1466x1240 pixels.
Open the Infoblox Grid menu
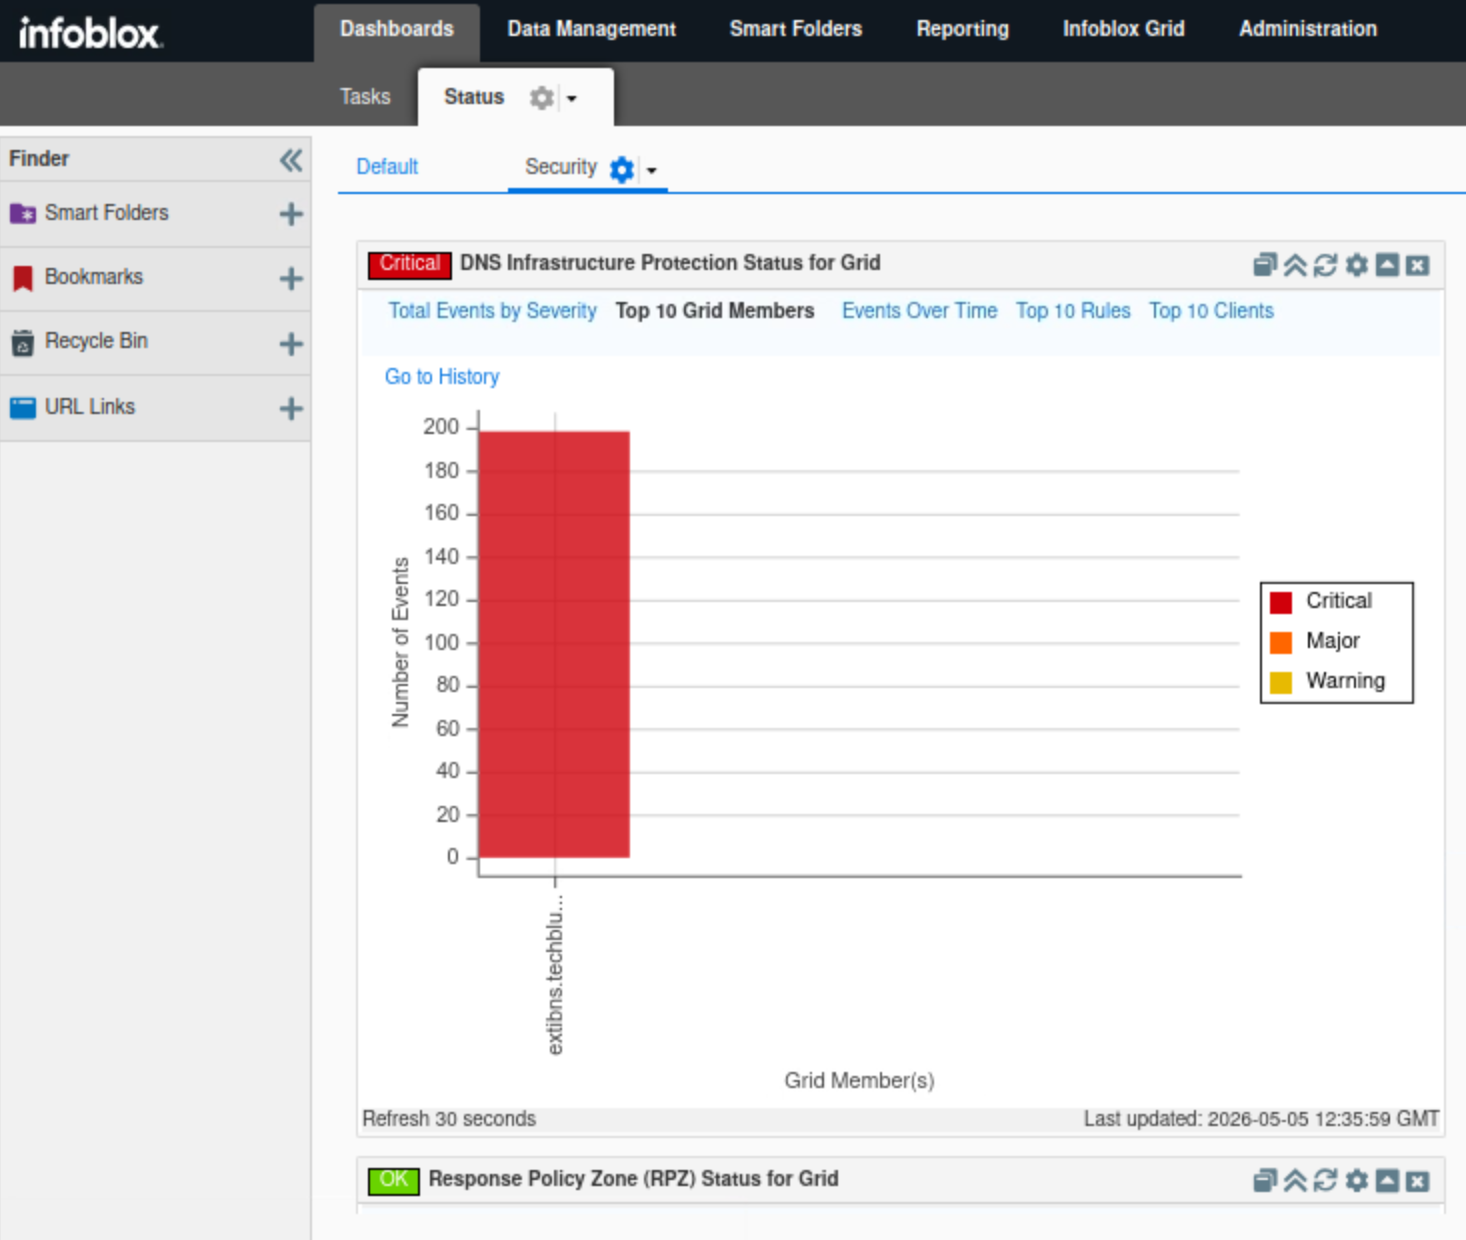click(x=1123, y=29)
